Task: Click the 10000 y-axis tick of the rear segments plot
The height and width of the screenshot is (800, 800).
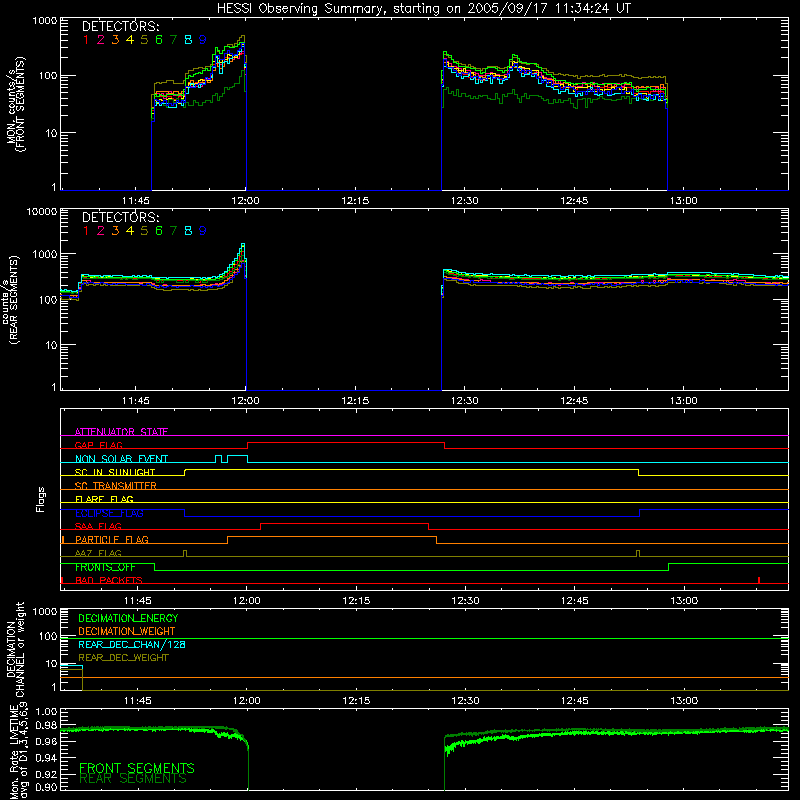Action: pyautogui.click(x=42, y=212)
